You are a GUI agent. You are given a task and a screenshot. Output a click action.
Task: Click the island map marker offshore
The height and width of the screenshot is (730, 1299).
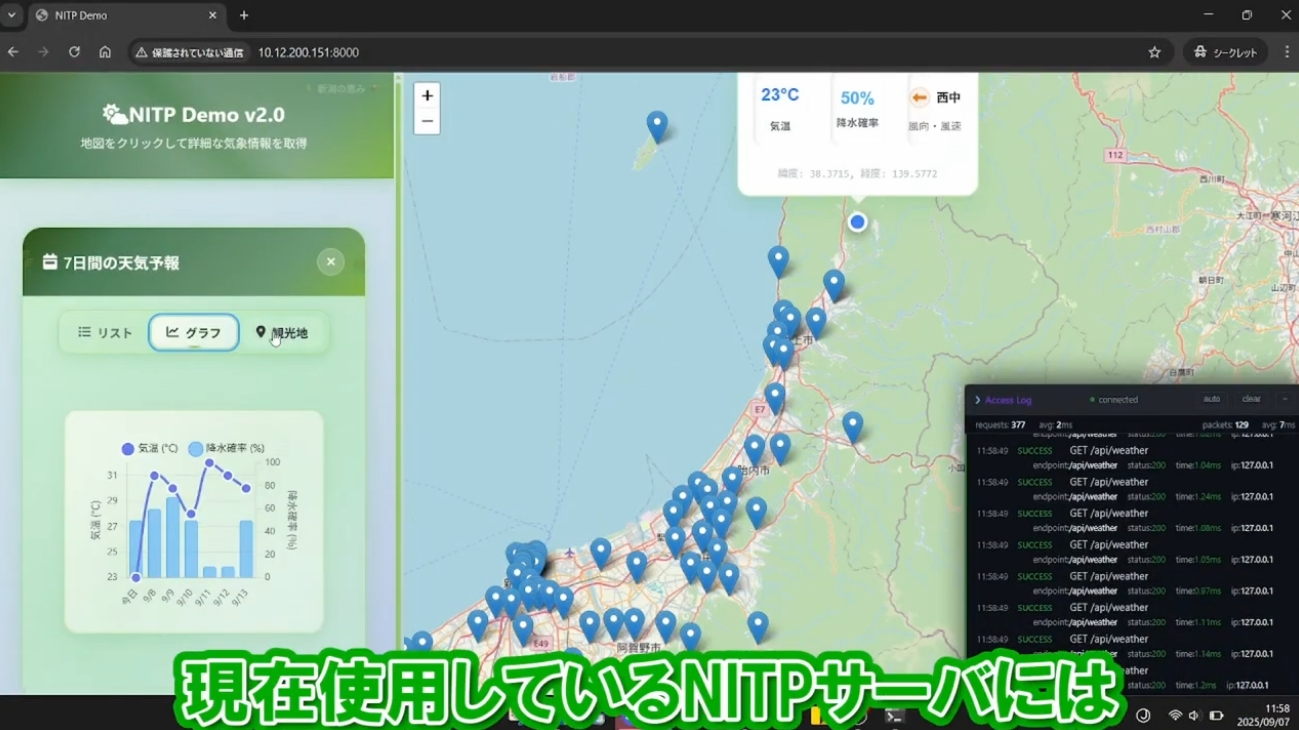click(657, 126)
